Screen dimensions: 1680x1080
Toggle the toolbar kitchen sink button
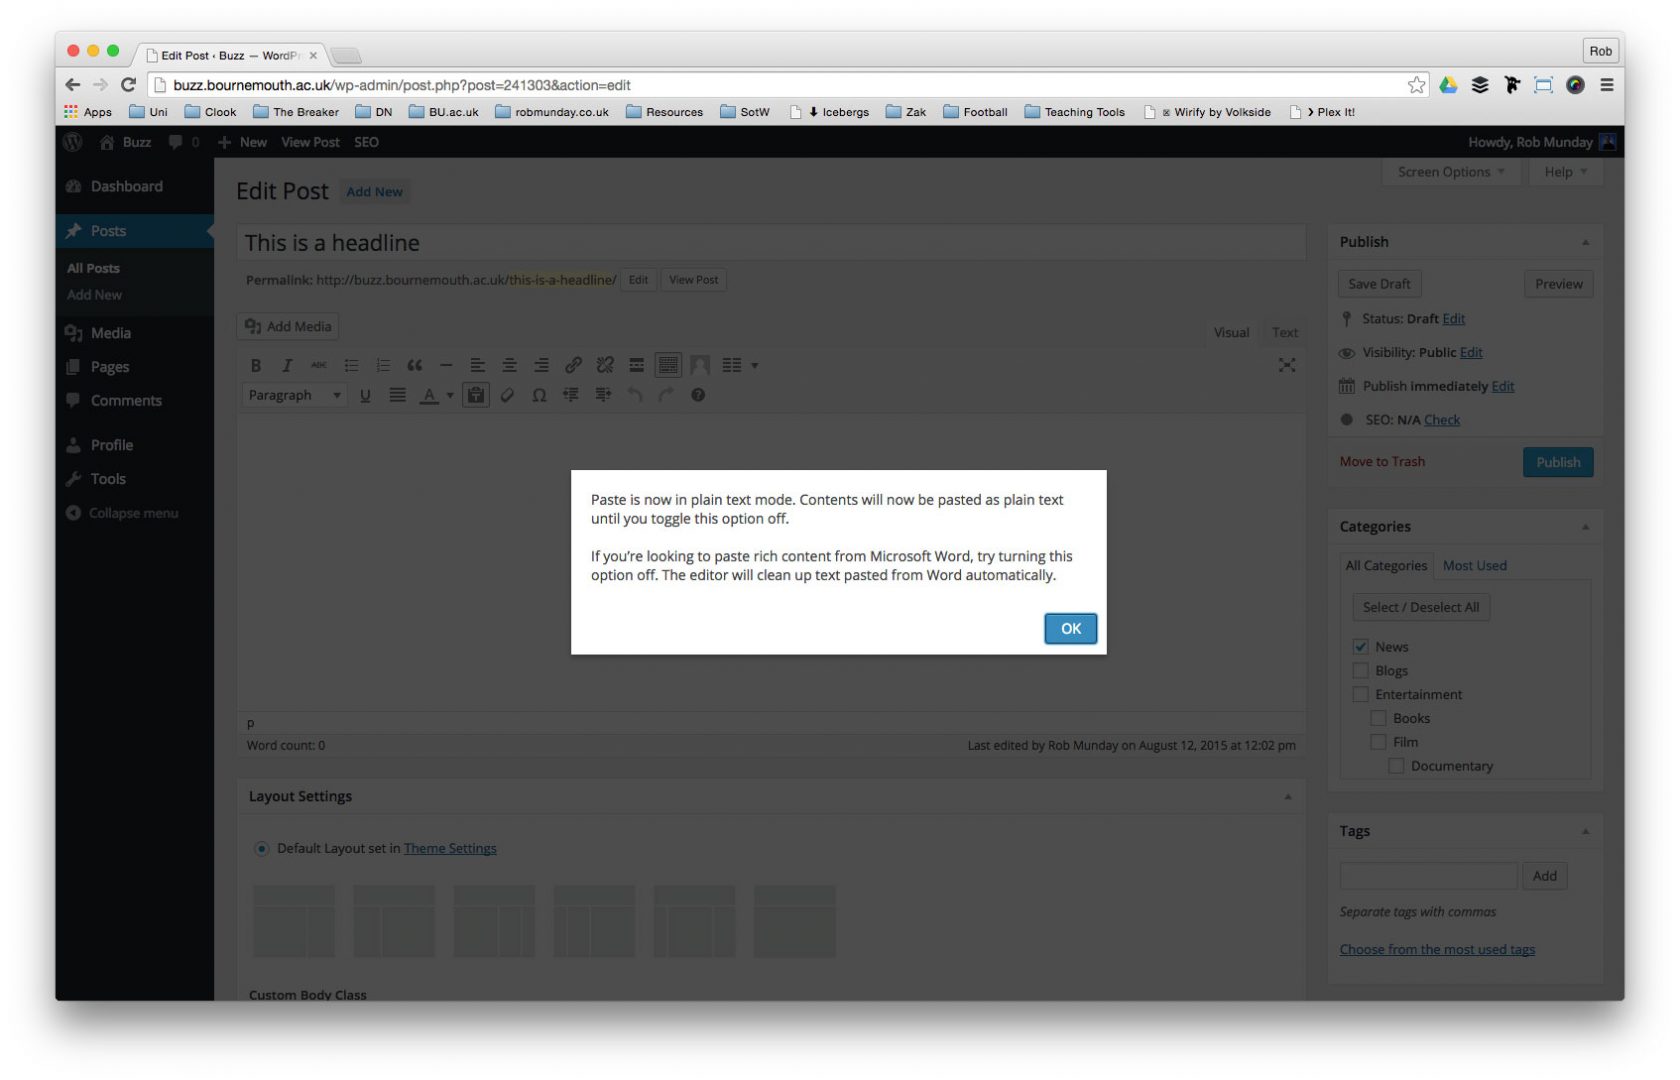668,365
